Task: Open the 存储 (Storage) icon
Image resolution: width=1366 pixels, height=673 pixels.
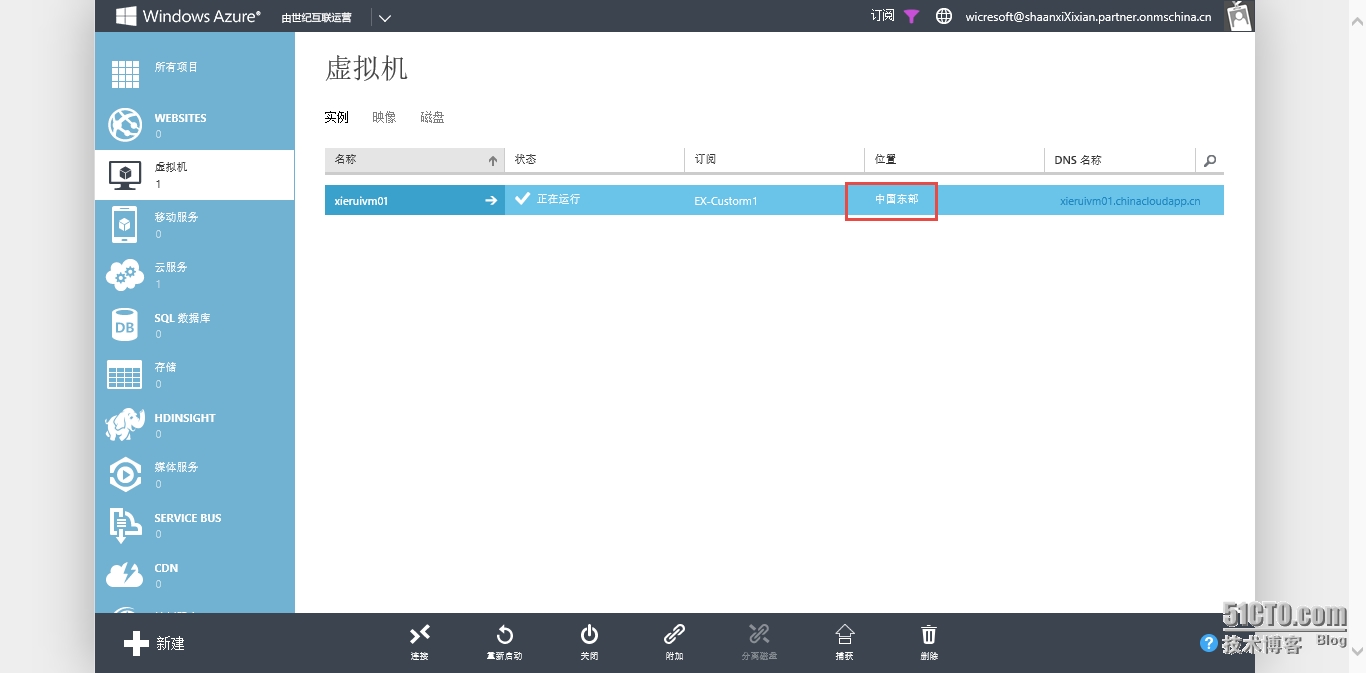Action: 125,375
